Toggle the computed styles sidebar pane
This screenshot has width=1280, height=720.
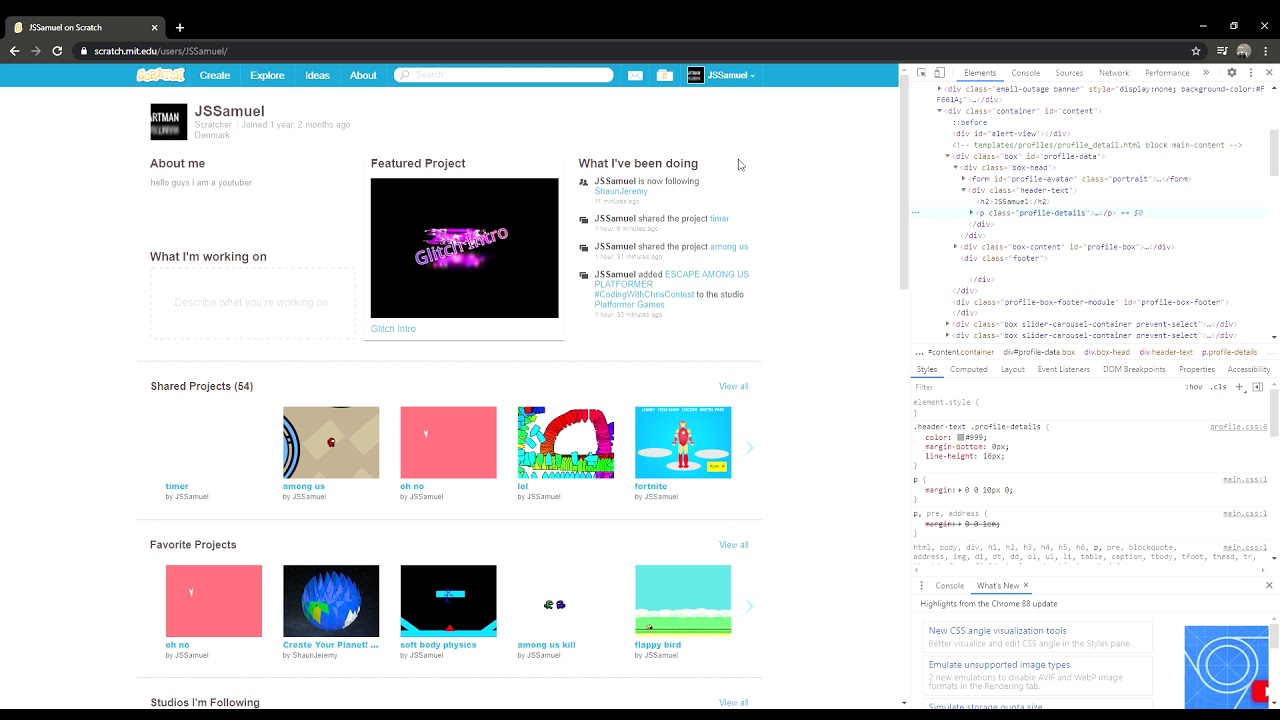pyautogui.click(x=1257, y=387)
